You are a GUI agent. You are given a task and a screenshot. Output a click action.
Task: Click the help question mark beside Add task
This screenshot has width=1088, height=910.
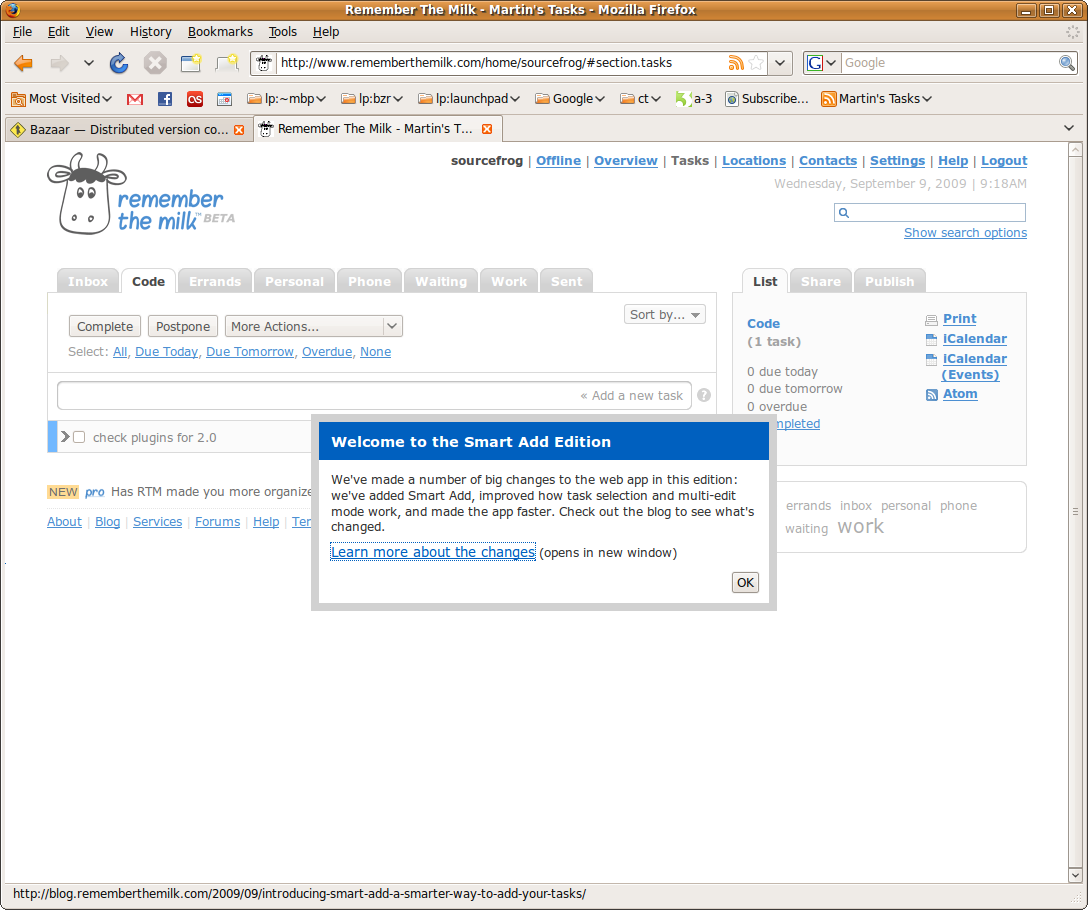click(x=704, y=395)
